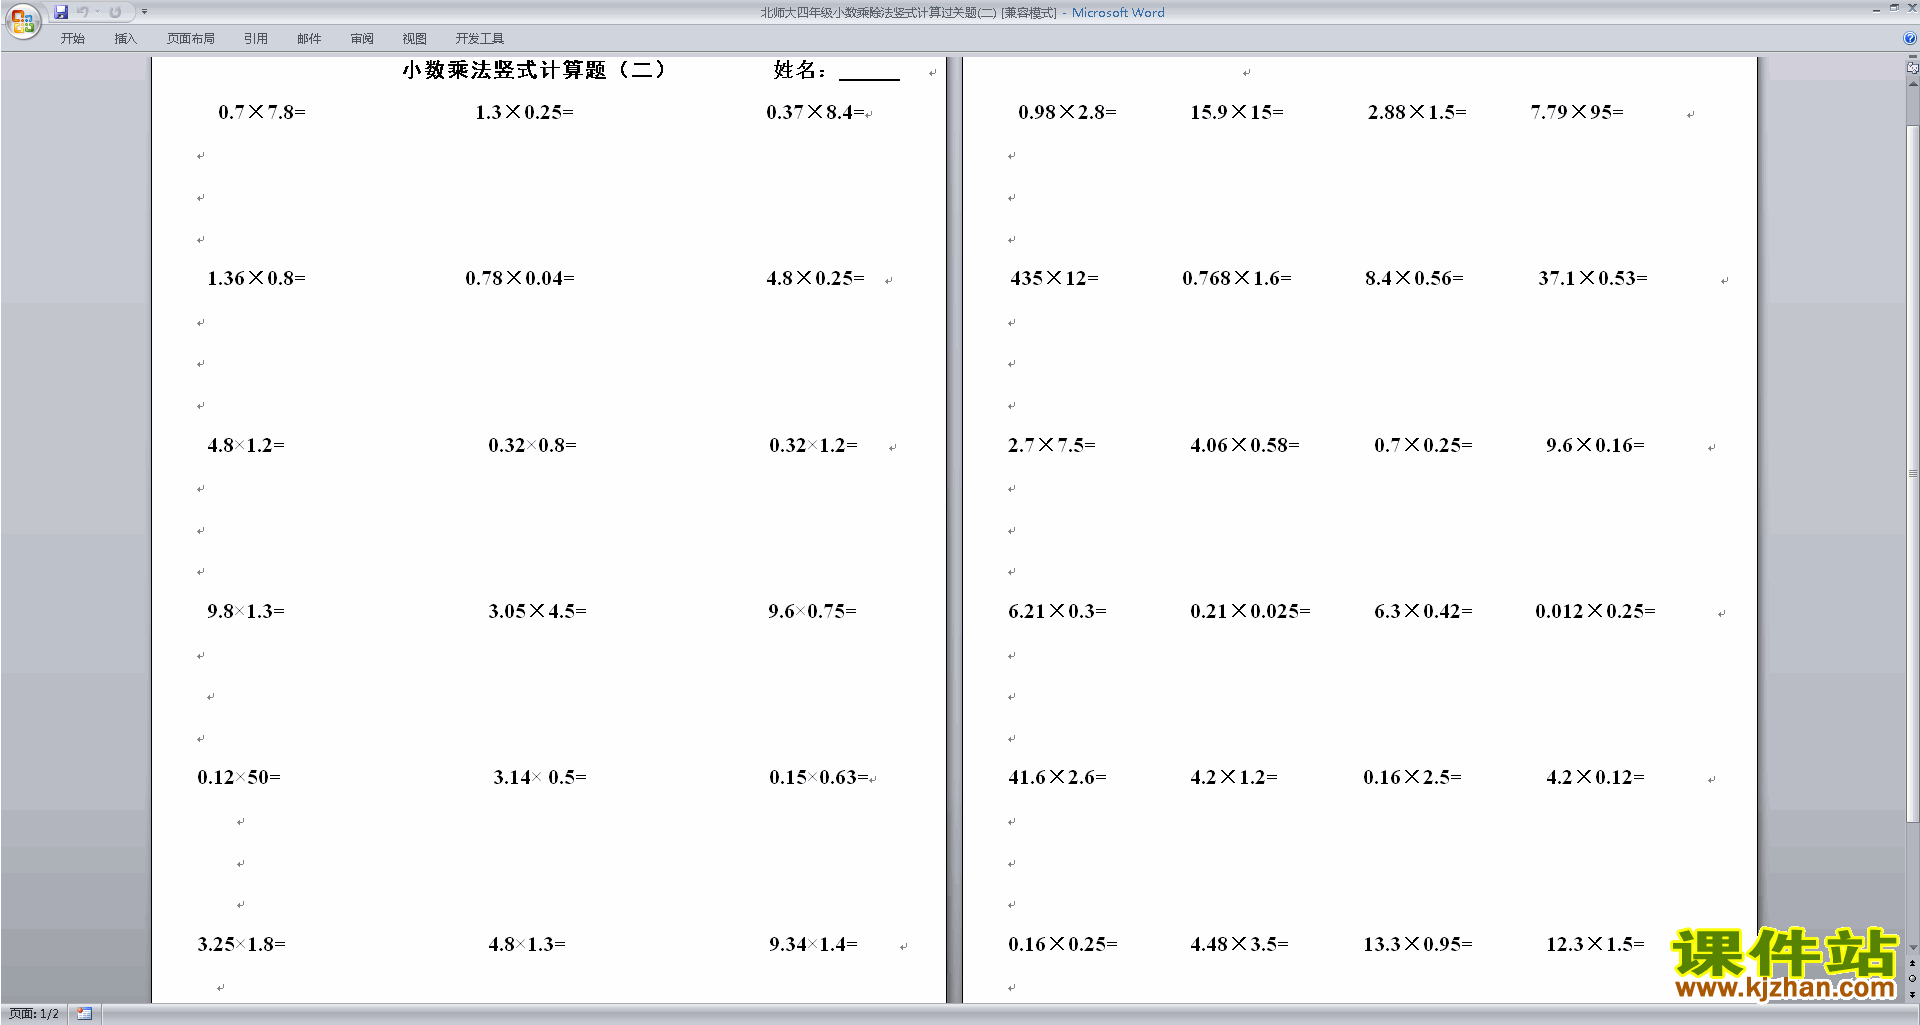Open the undo history dropdown arrow
This screenshot has width=1920, height=1025.
[x=97, y=12]
